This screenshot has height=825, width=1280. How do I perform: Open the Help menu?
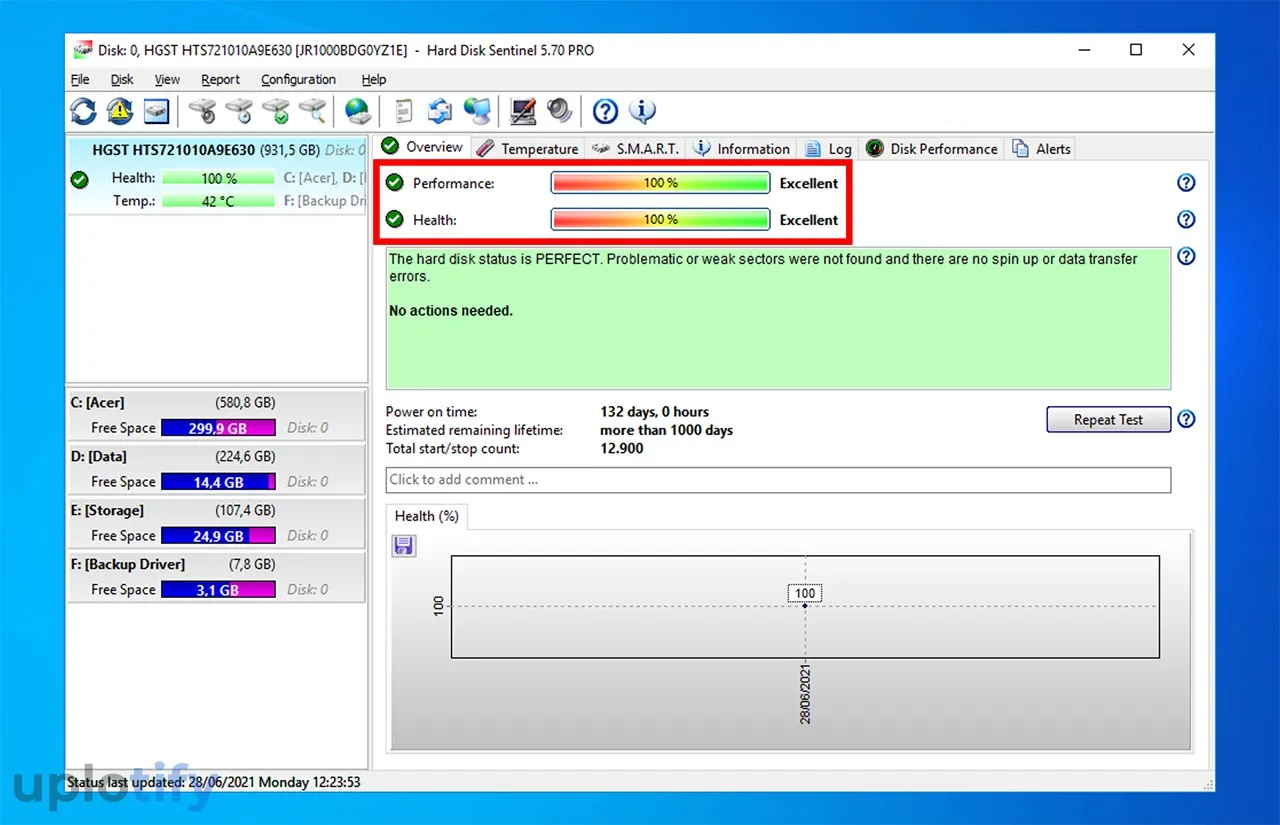click(x=374, y=79)
